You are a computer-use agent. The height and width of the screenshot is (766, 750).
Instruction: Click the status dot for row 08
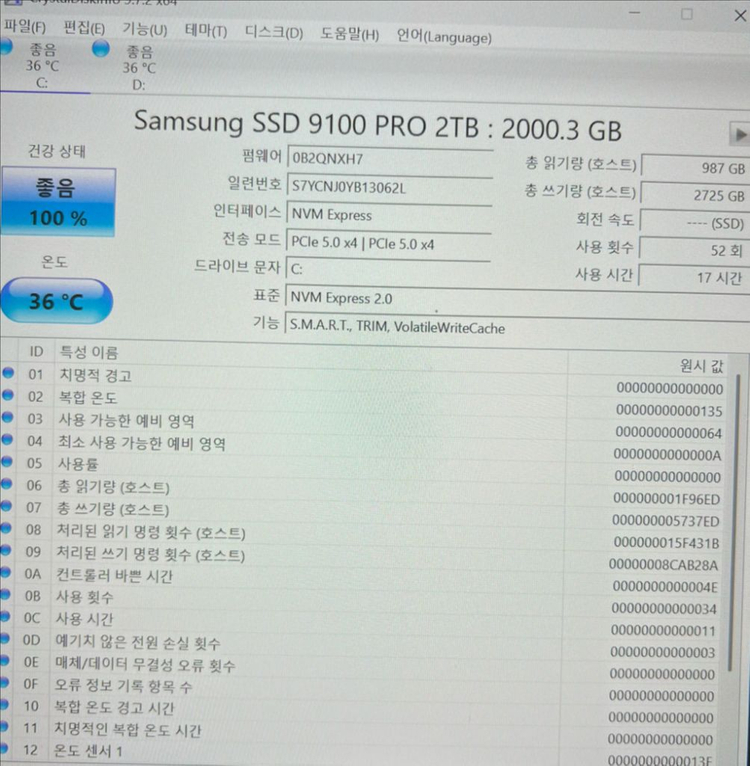click(5, 528)
